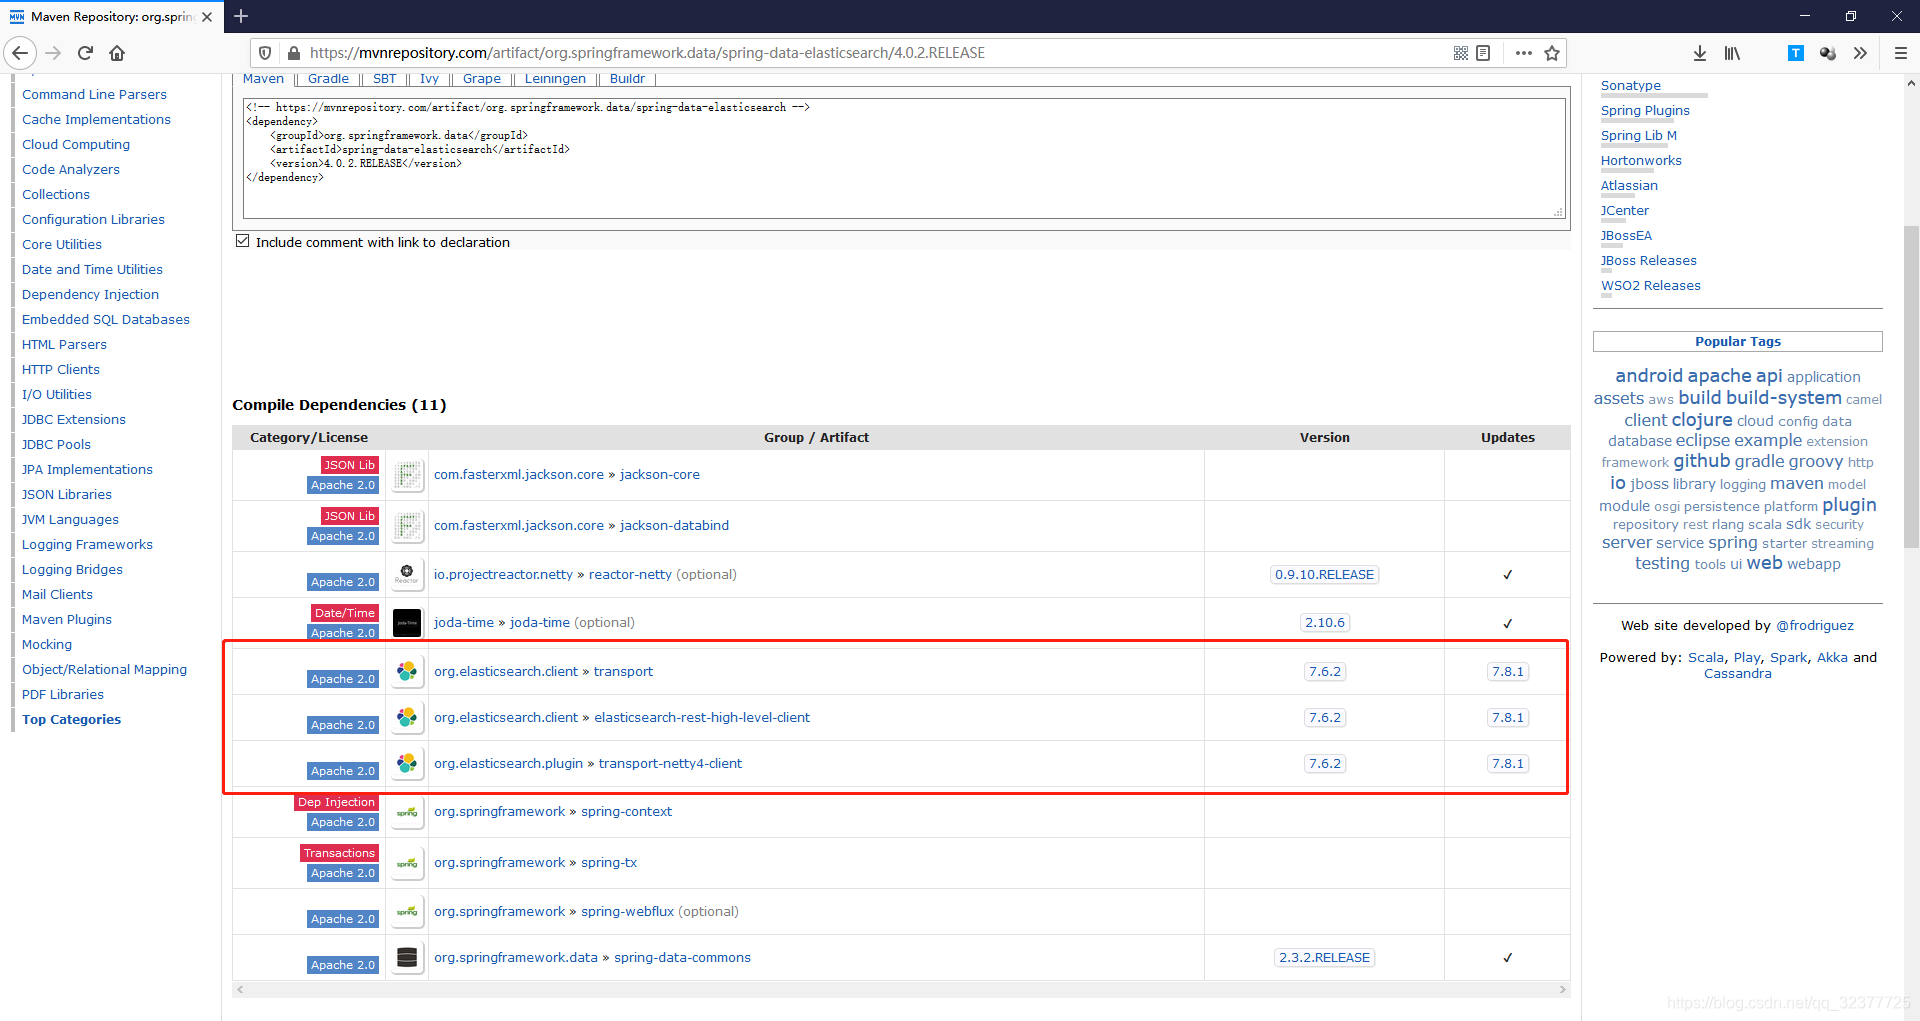Open the @frodriguez developer link
This screenshot has width=1920, height=1021.
(1814, 625)
